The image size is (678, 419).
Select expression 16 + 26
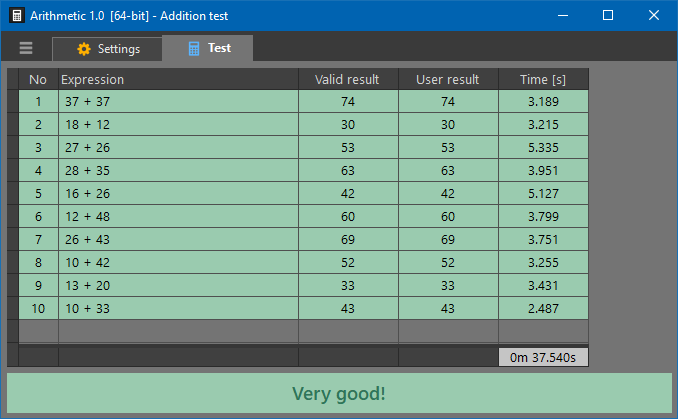178,193
